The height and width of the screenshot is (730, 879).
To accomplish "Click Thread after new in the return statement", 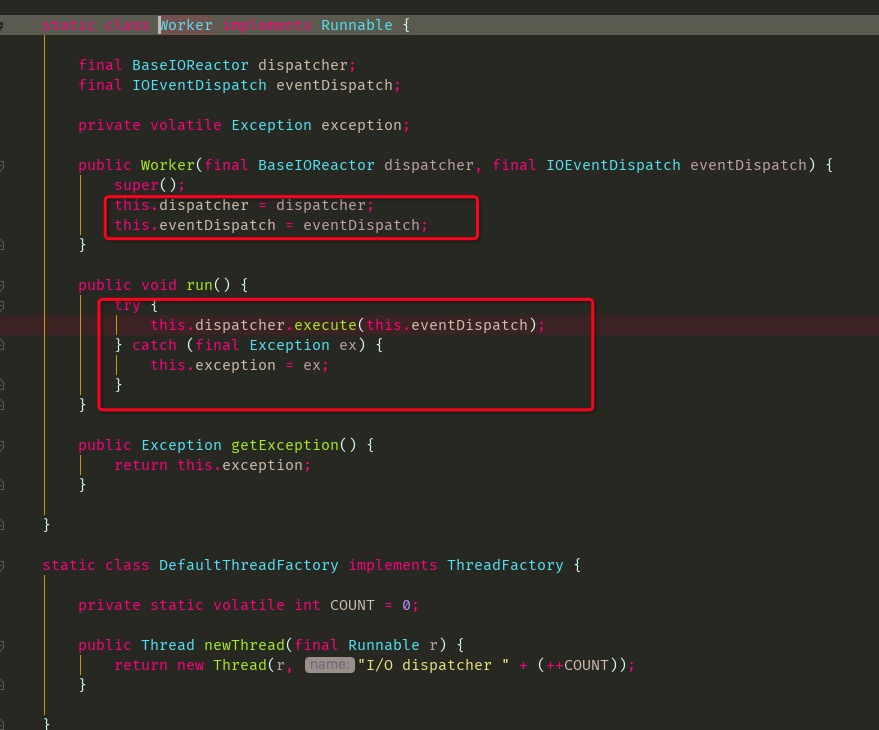I will click(240, 666).
